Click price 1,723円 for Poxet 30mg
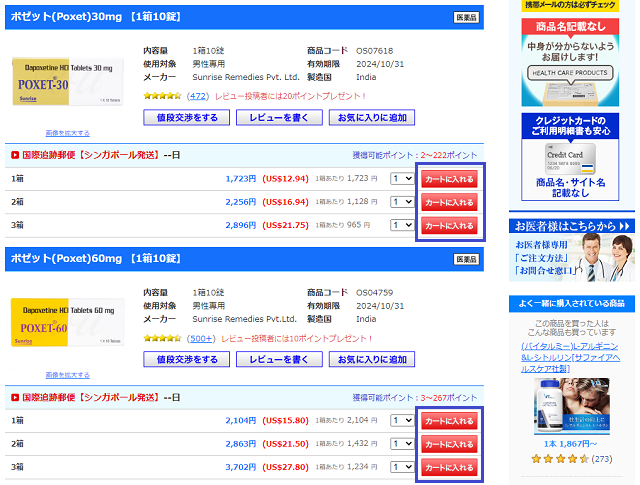 (241, 179)
